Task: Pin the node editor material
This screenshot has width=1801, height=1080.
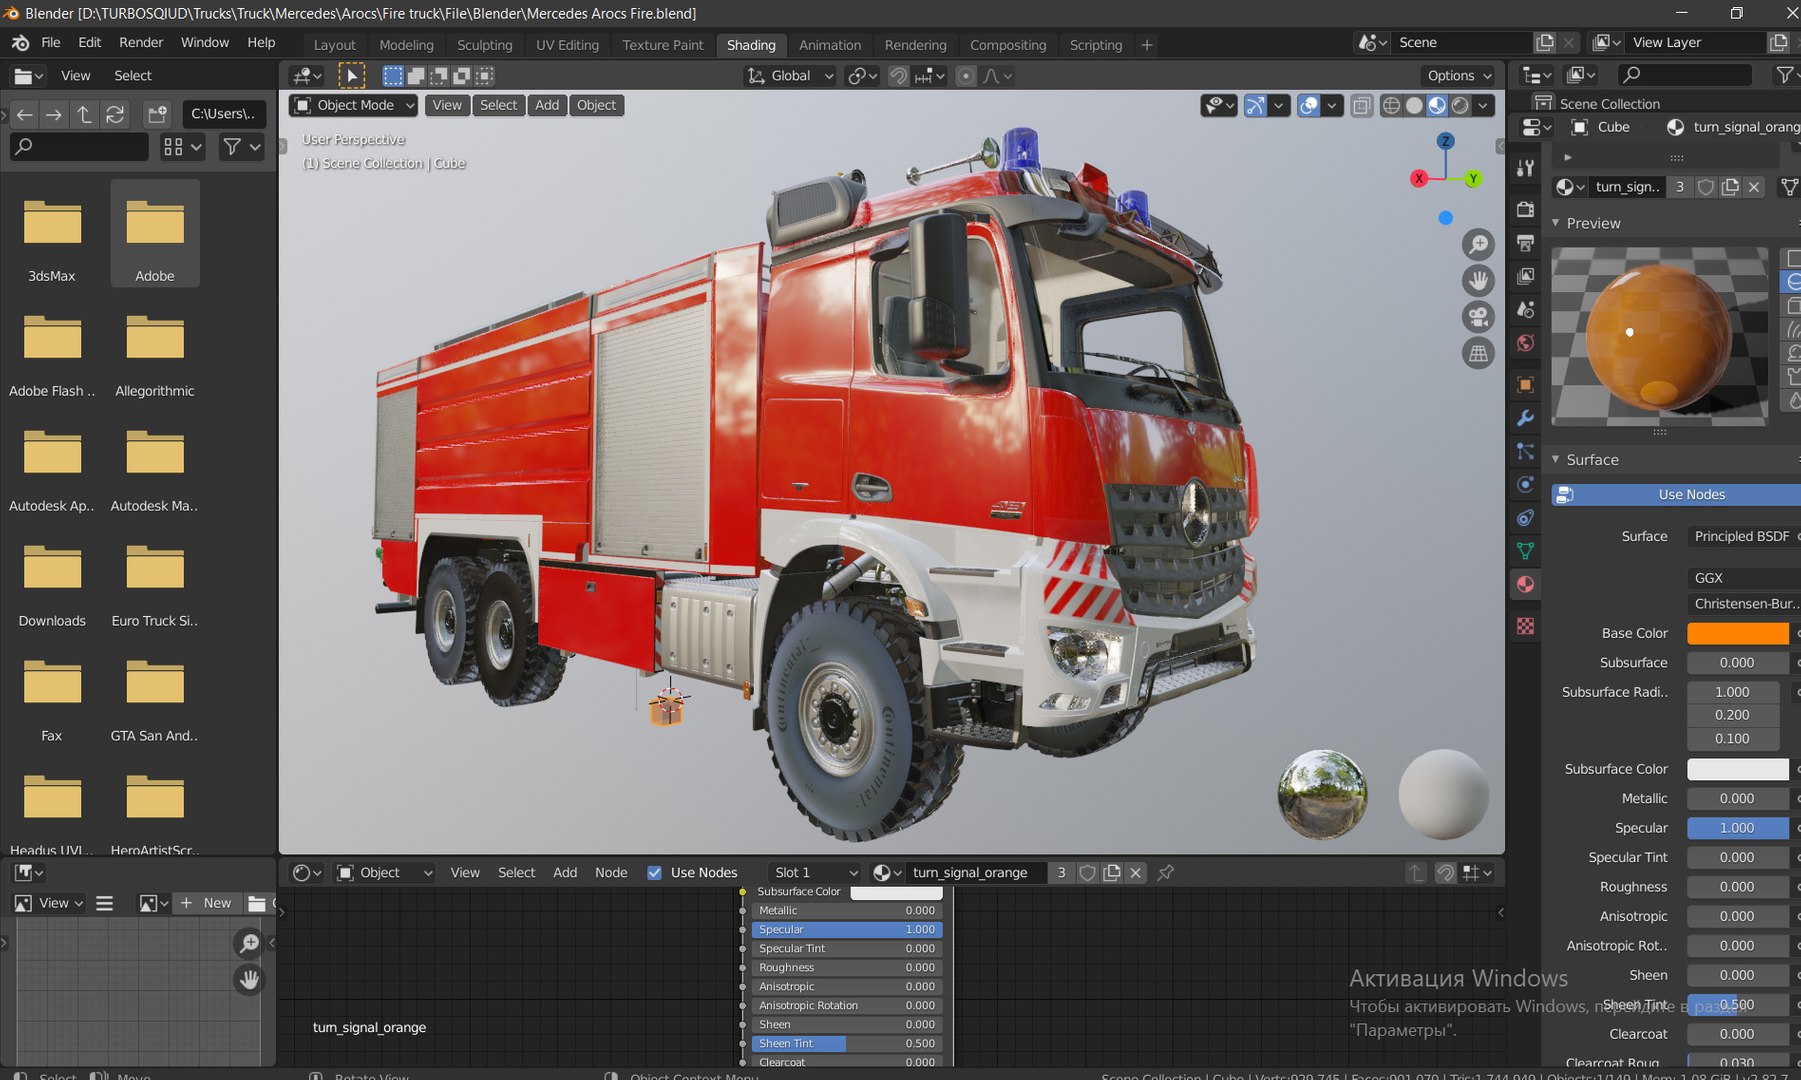Action: 1165,873
